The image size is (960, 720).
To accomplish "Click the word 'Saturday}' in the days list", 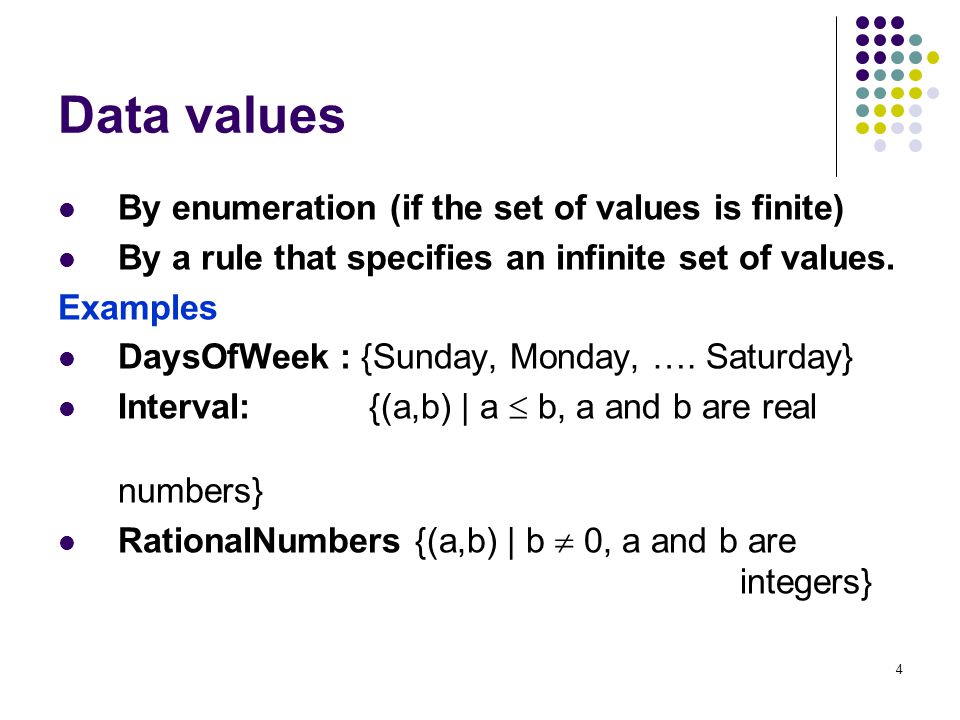I will click(779, 357).
